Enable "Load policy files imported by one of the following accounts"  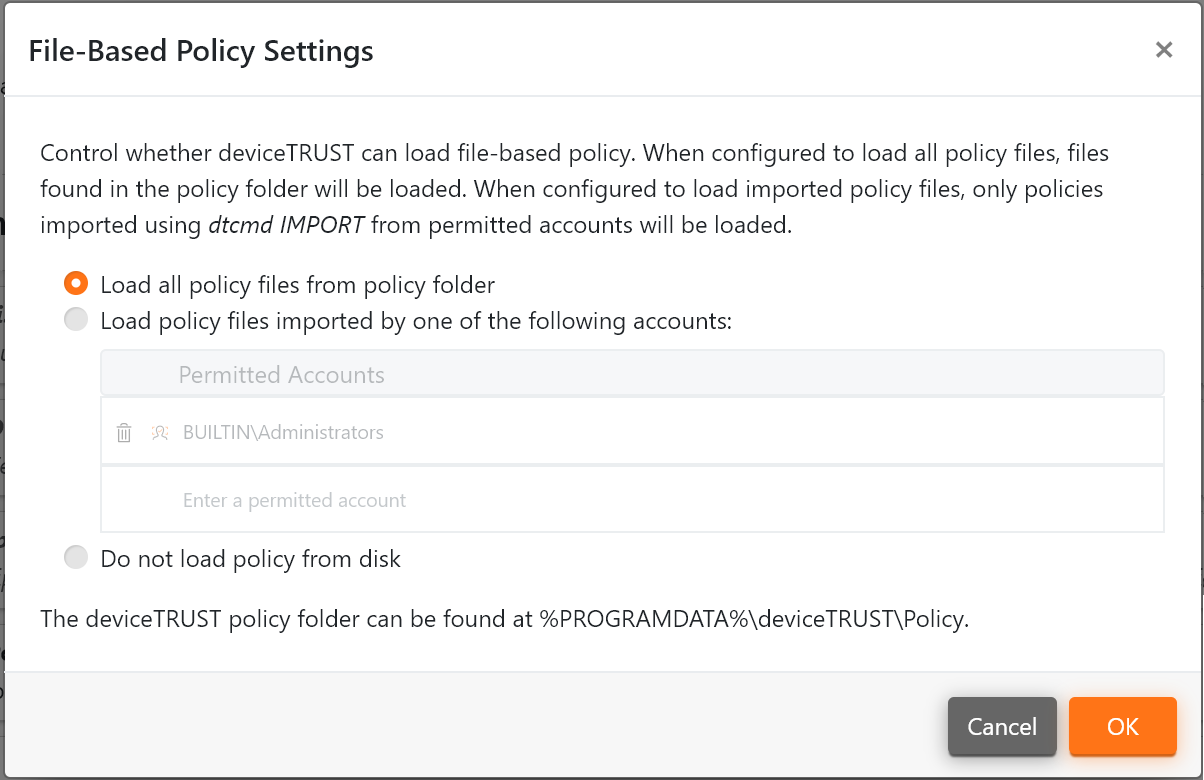click(x=76, y=319)
